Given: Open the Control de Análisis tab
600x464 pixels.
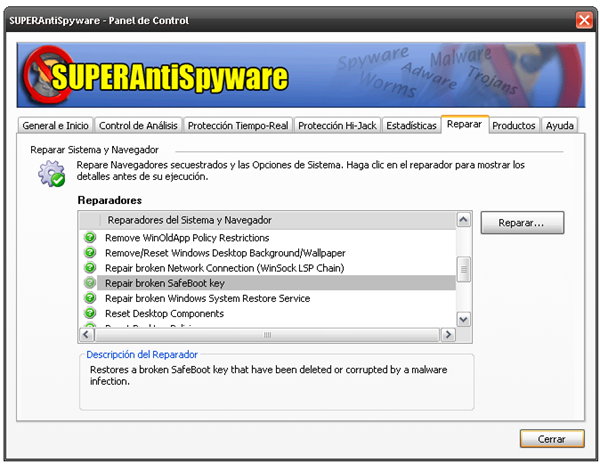Looking at the screenshot, I should pyautogui.click(x=139, y=126).
